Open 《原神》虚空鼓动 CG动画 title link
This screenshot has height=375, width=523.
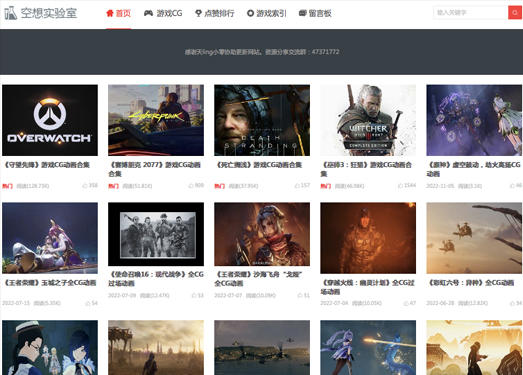(x=474, y=169)
